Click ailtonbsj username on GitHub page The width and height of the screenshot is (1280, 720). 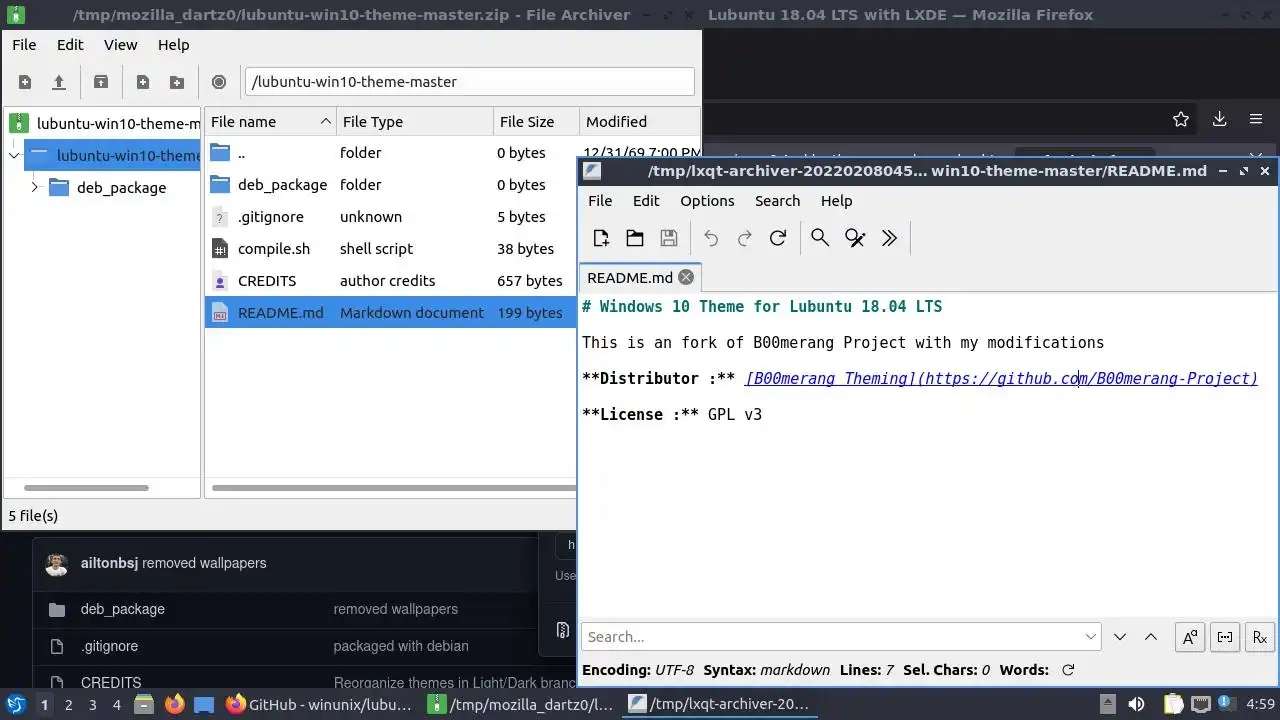110,563
